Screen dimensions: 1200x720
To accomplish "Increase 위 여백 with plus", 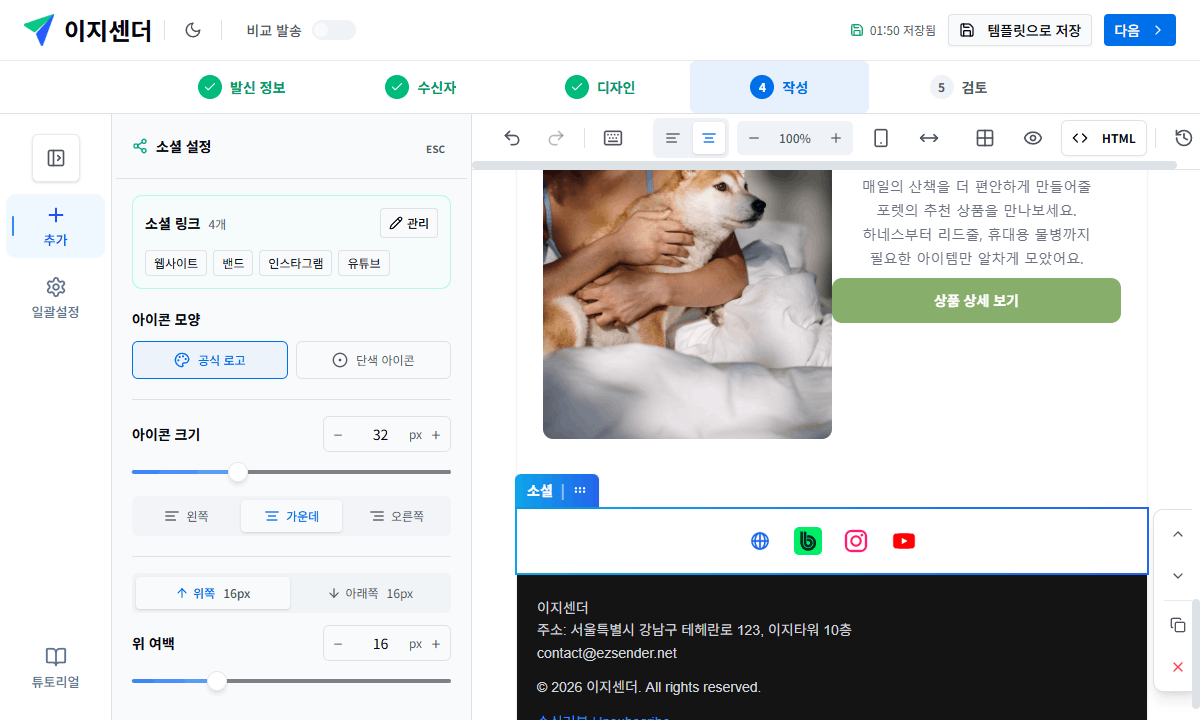I will (x=436, y=644).
